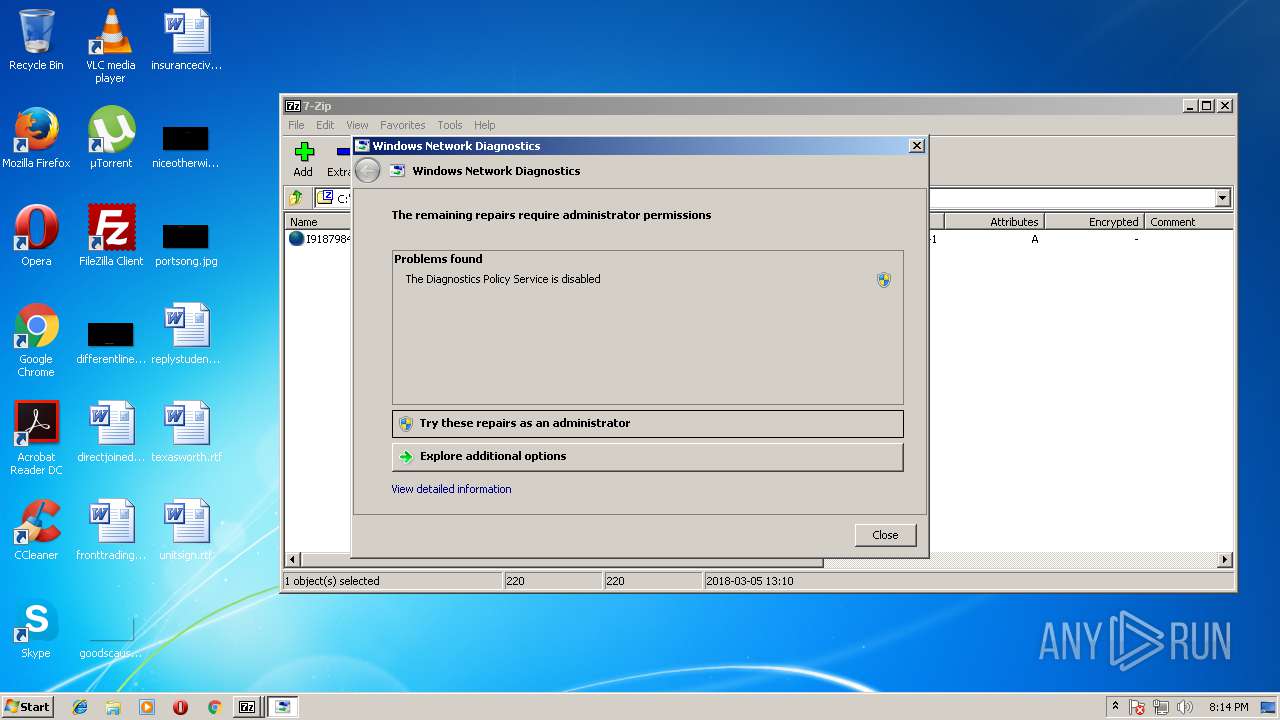
Task: Open Internet Explorer from the taskbar
Action: (x=80, y=707)
